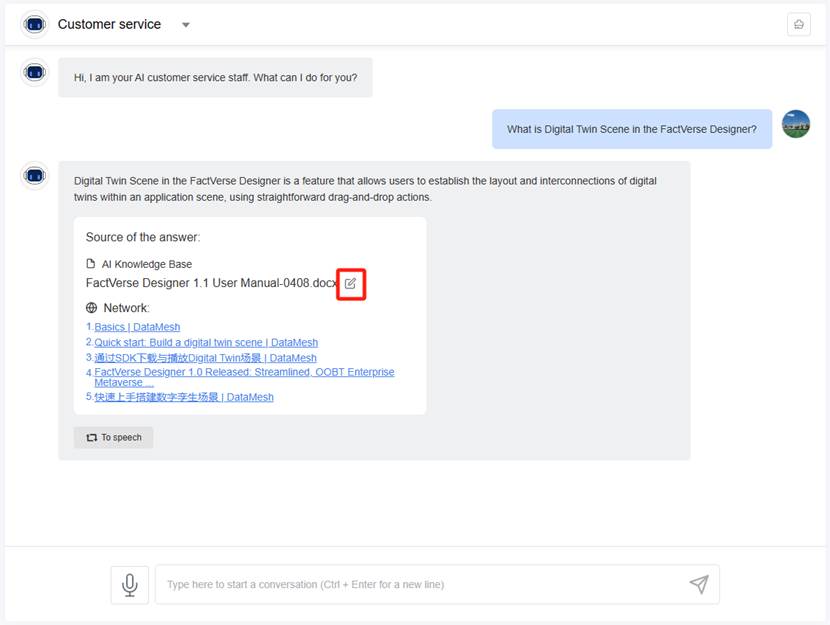Open the 通过SDK下载与播放Digital Twin场景 link
The width and height of the screenshot is (830, 625).
pyautogui.click(x=205, y=357)
